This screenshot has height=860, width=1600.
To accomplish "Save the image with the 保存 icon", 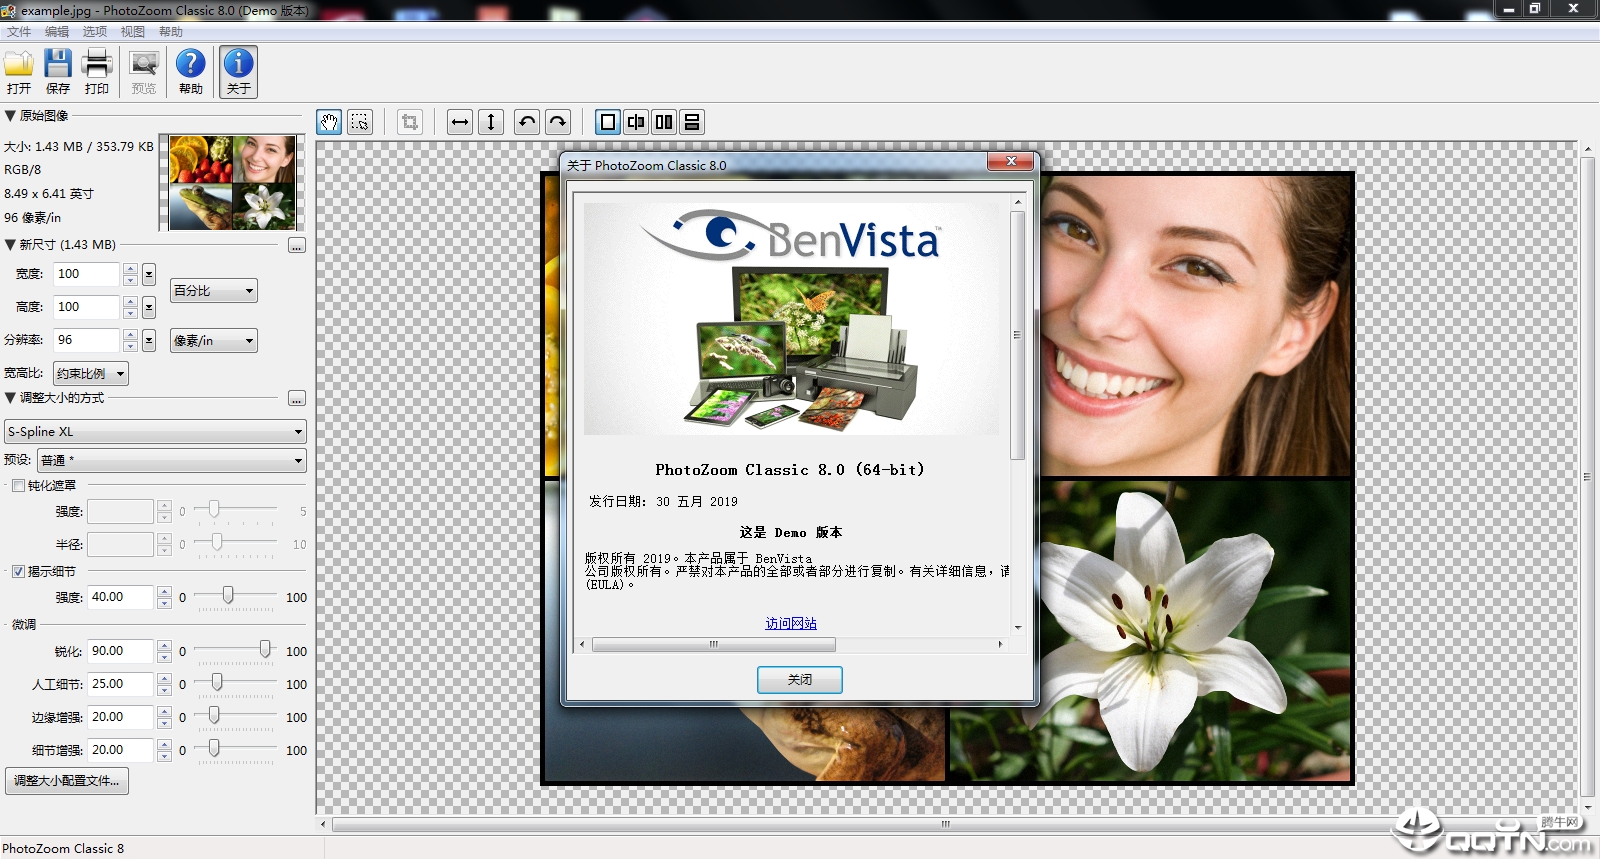I will (58, 72).
